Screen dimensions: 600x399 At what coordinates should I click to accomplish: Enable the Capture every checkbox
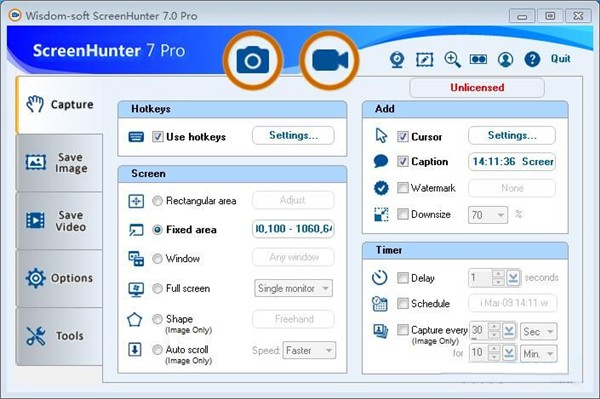click(403, 330)
